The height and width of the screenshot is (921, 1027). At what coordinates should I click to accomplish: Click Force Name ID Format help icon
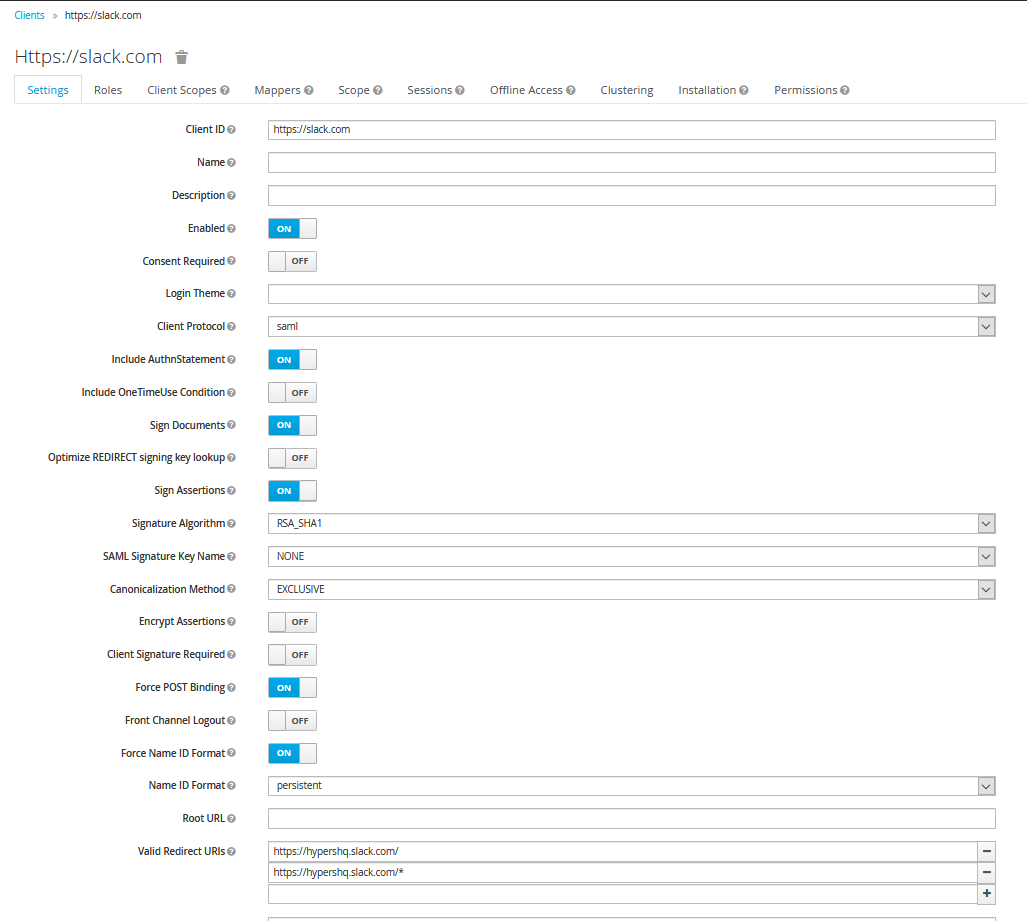(231, 753)
